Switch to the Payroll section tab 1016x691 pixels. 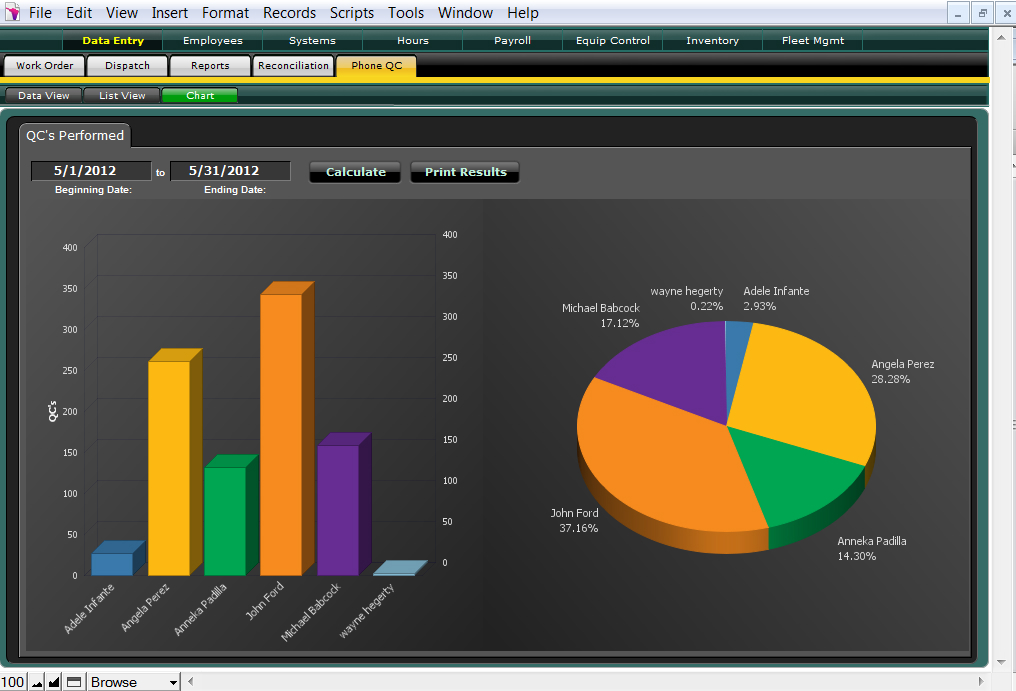512,41
